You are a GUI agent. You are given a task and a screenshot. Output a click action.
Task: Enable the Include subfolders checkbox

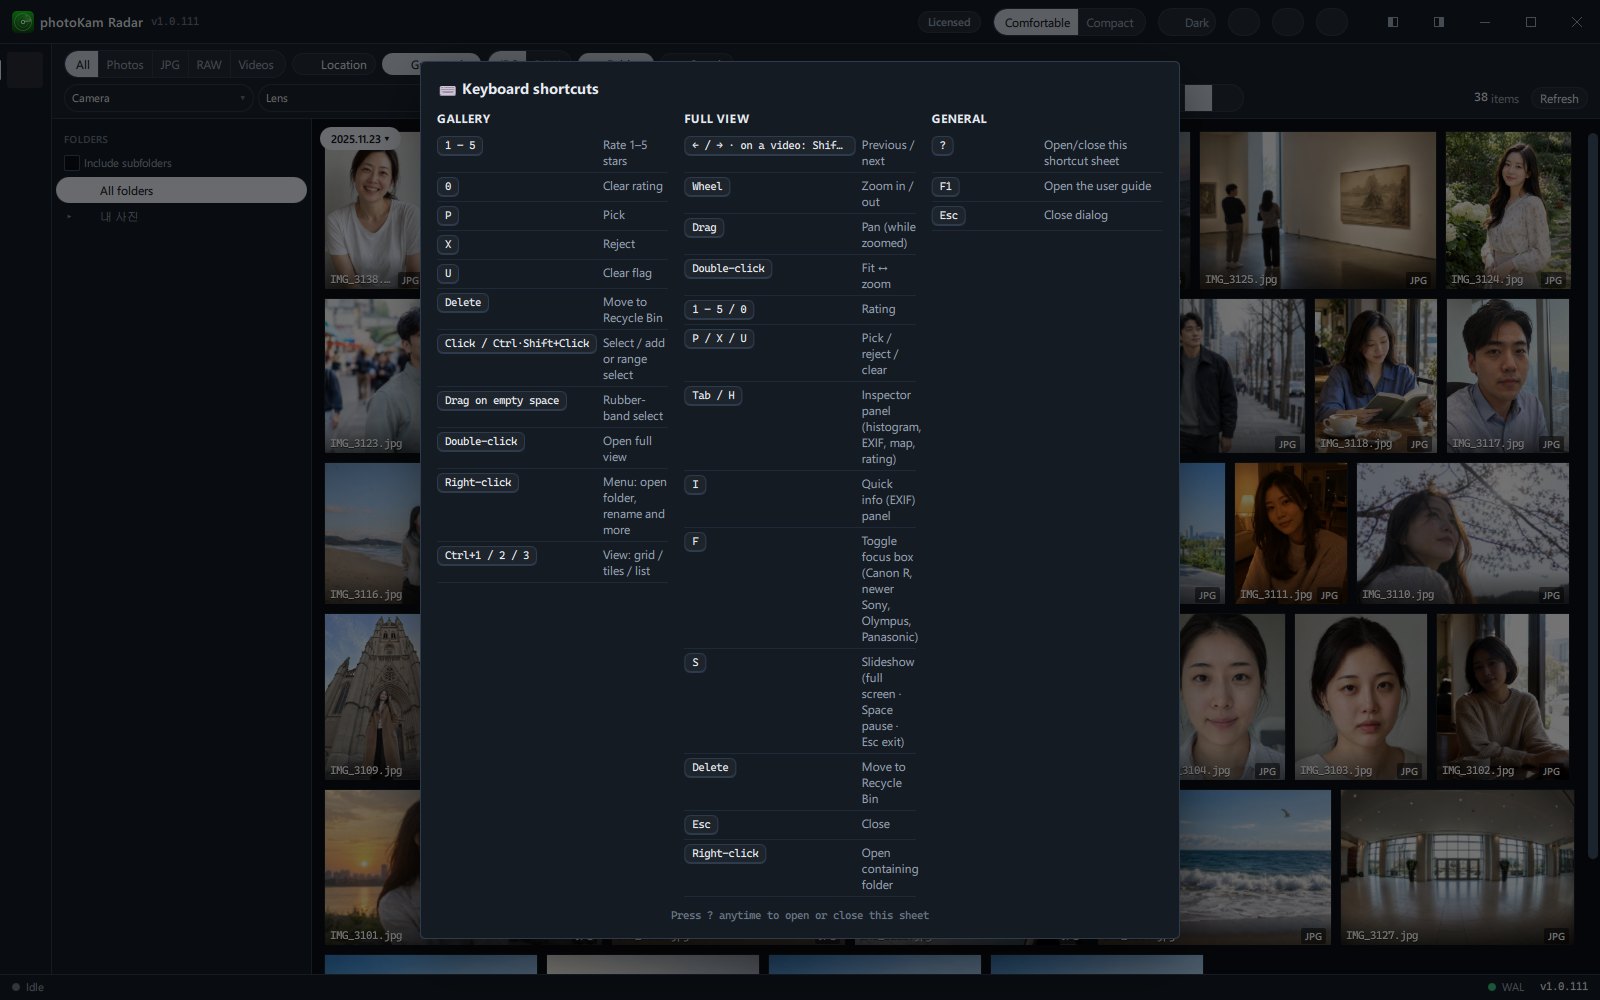point(72,163)
